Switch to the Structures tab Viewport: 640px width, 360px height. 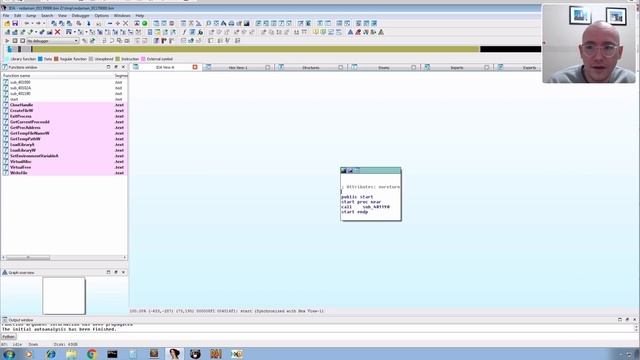pos(311,67)
